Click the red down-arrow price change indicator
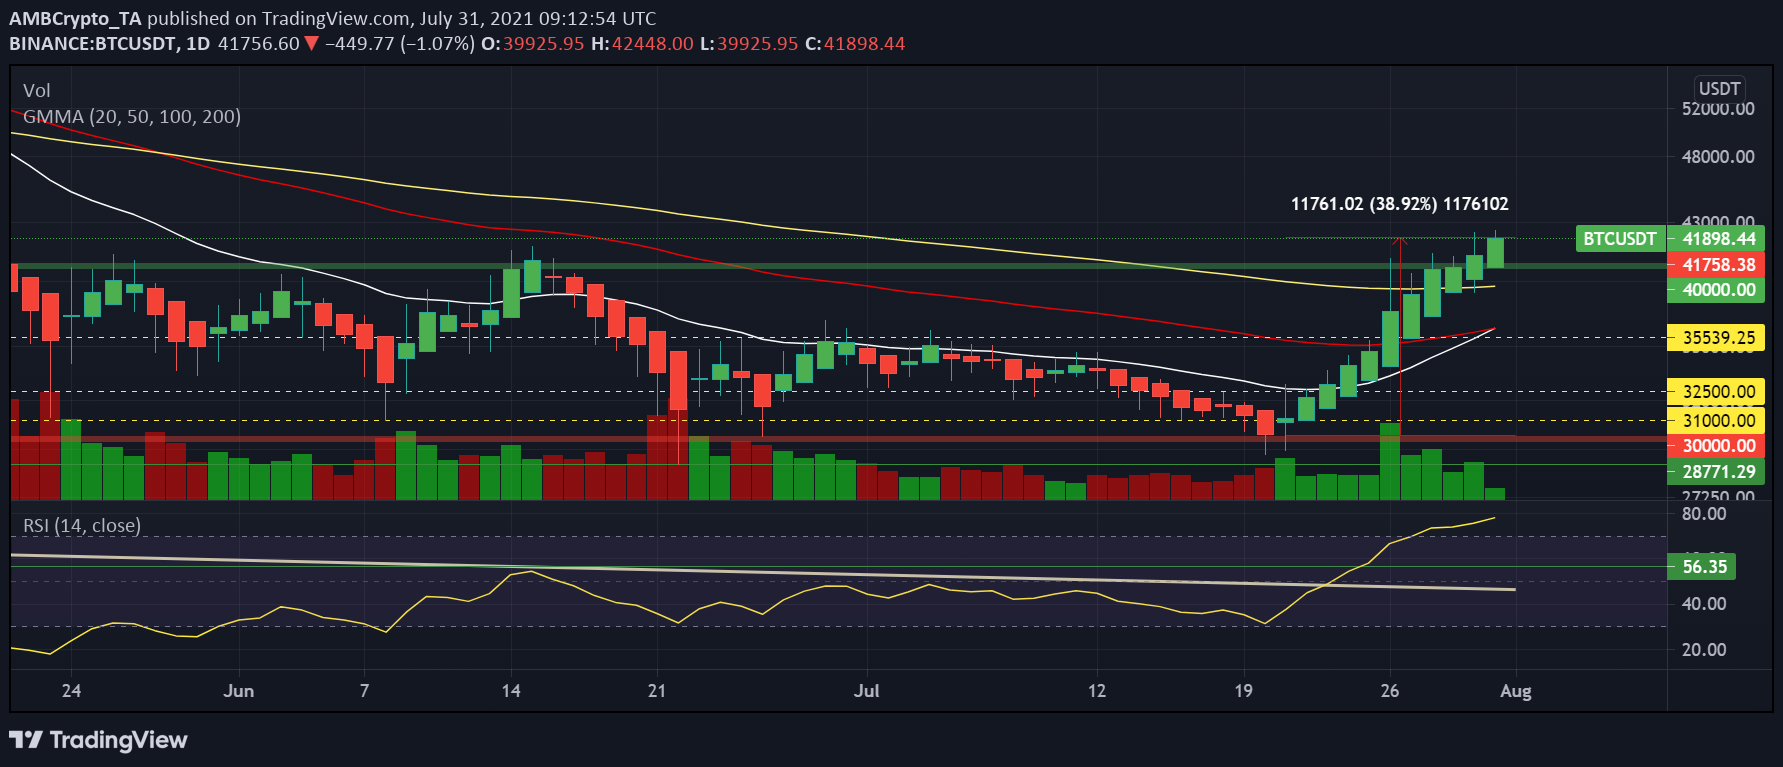Screen dimensions: 1783x767 click(311, 44)
